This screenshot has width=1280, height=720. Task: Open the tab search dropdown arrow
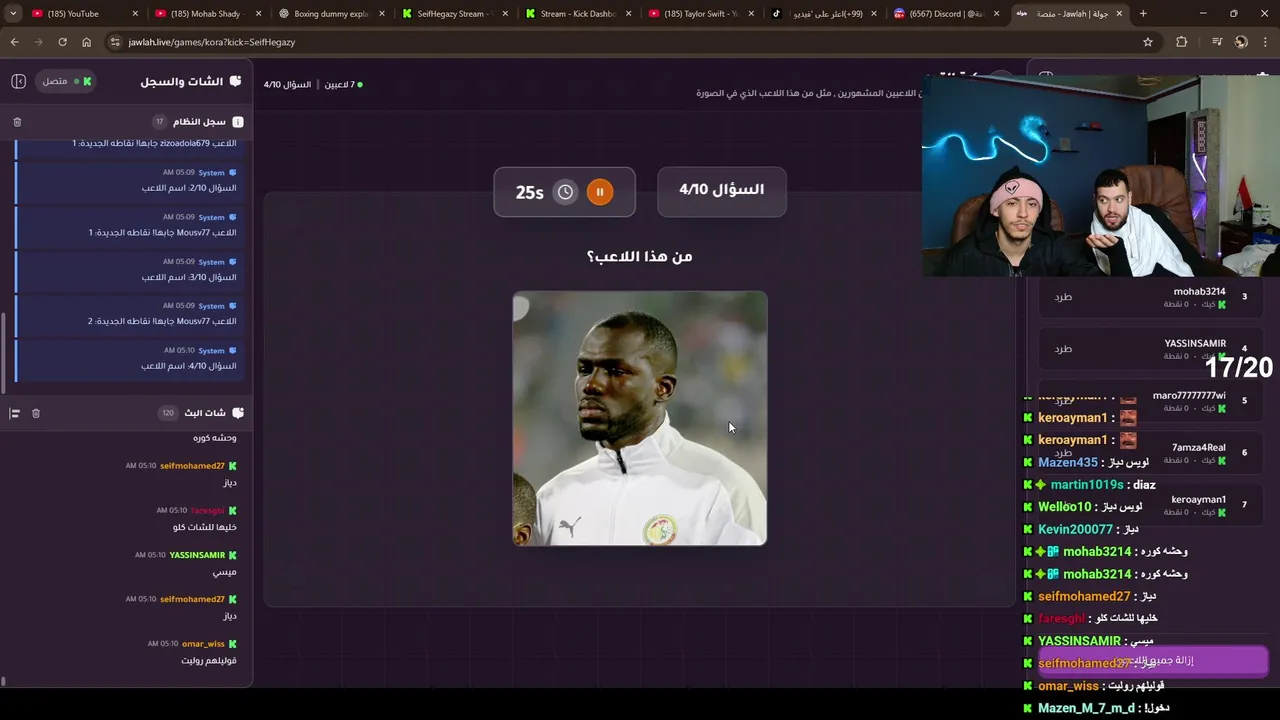tap(13, 14)
